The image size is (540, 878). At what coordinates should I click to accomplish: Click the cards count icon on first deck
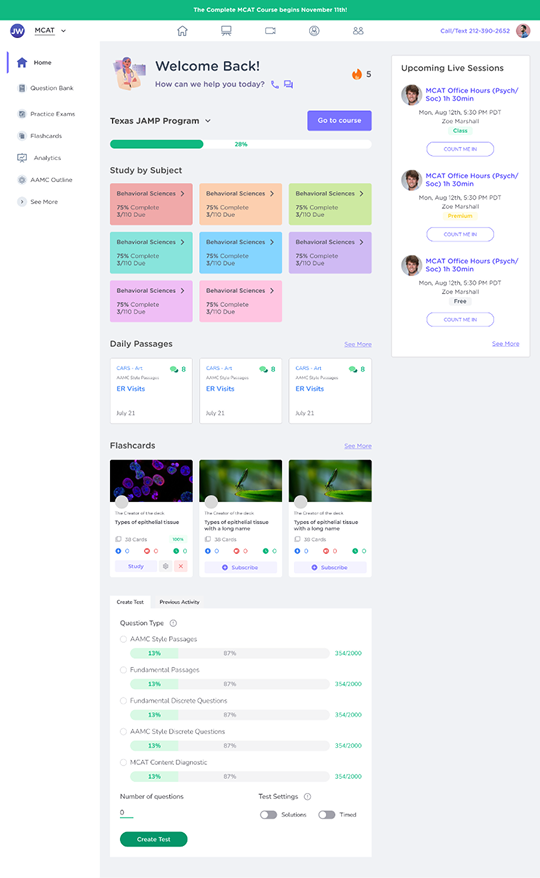118,539
